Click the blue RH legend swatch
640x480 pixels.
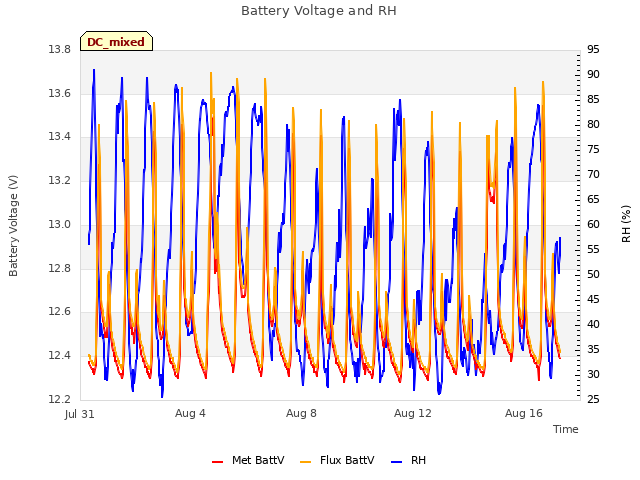pyautogui.click(x=397, y=462)
